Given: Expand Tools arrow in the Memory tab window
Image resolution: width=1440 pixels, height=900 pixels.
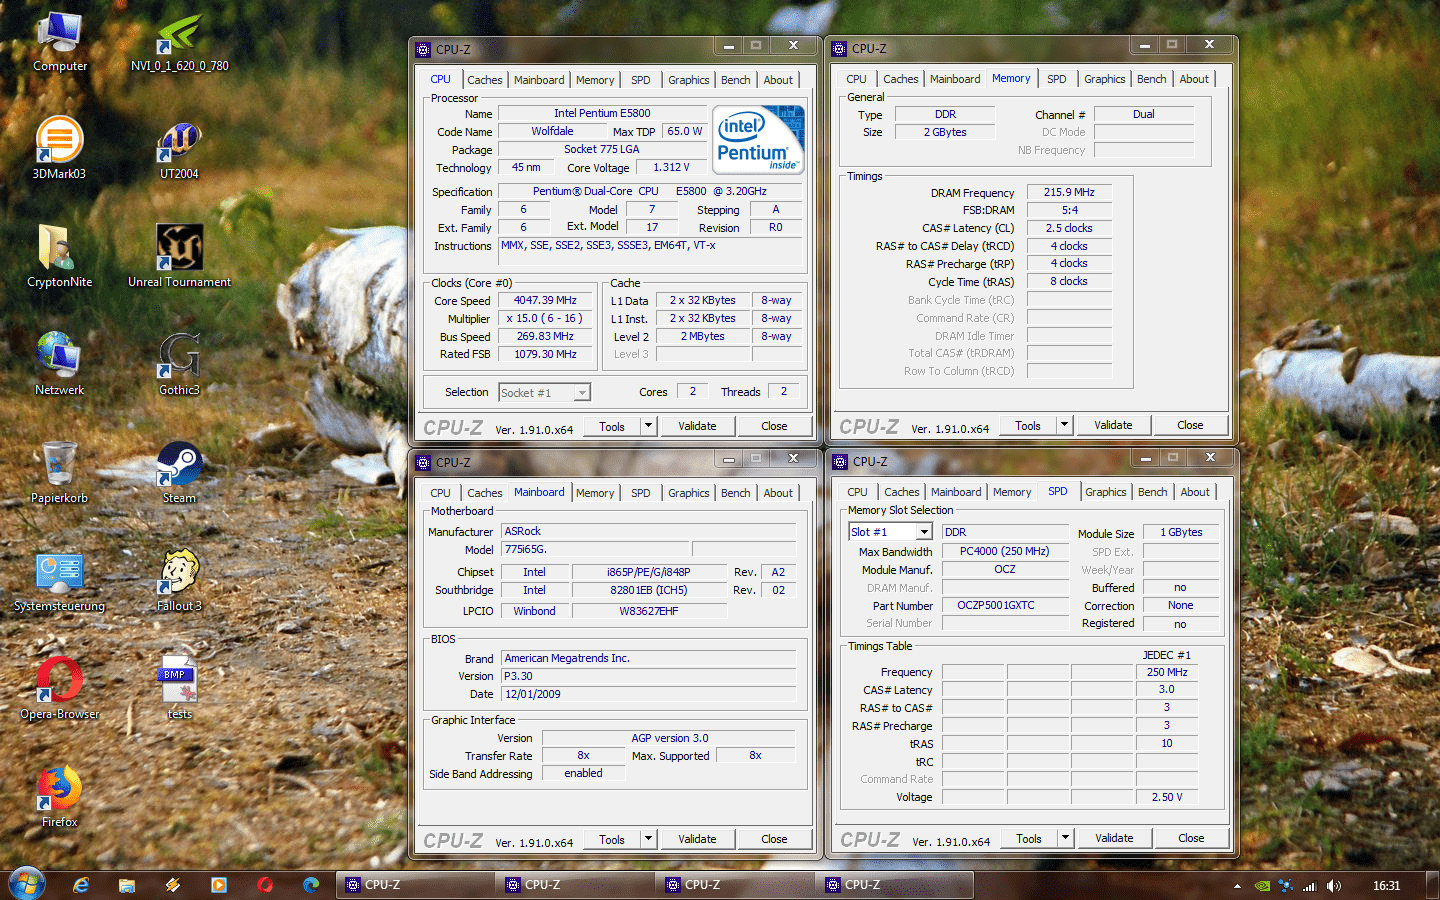Looking at the screenshot, I should [x=1064, y=425].
